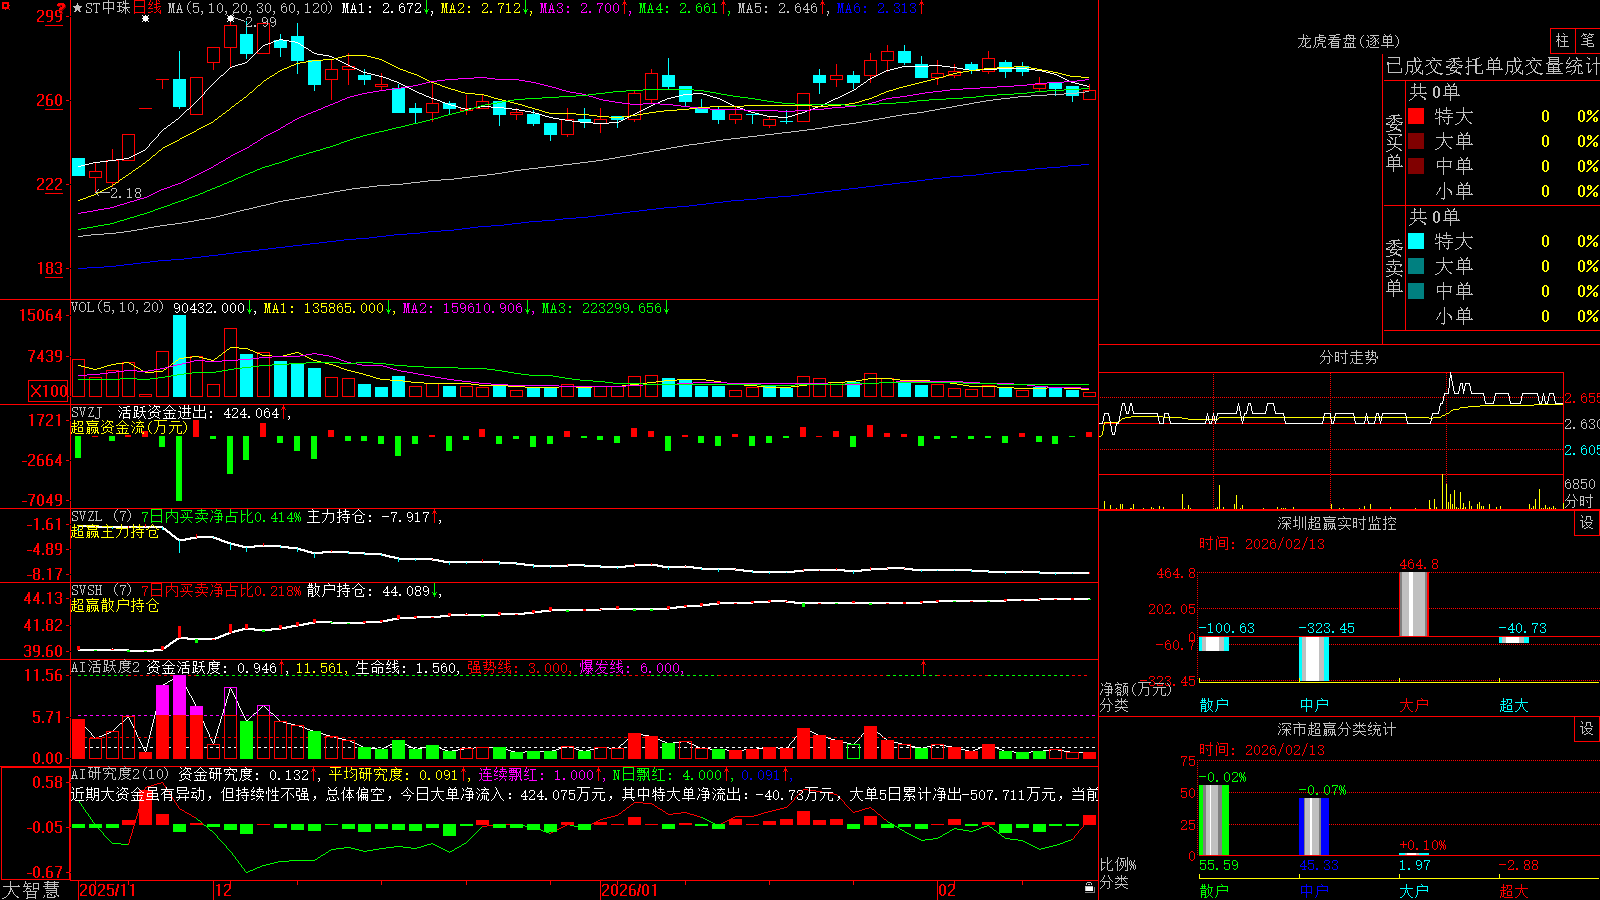Click the VOL(5,10,20) indicator label
The width and height of the screenshot is (1600, 900).
pos(117,308)
